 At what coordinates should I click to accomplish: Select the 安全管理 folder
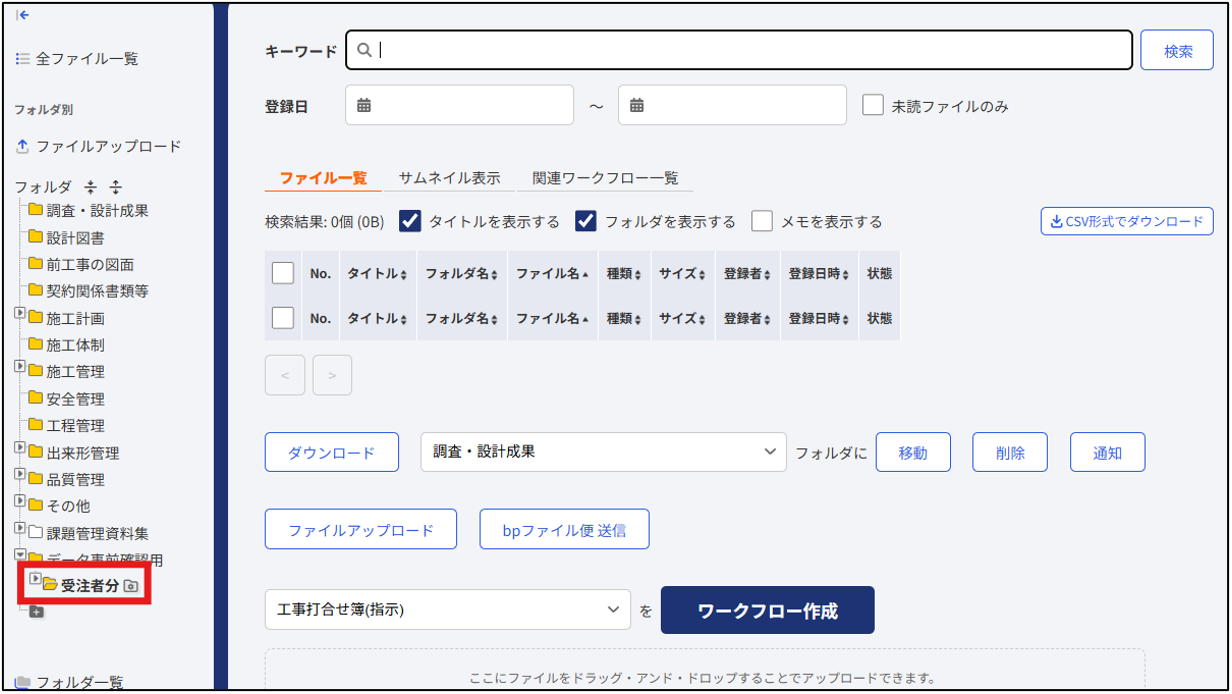tap(66, 399)
